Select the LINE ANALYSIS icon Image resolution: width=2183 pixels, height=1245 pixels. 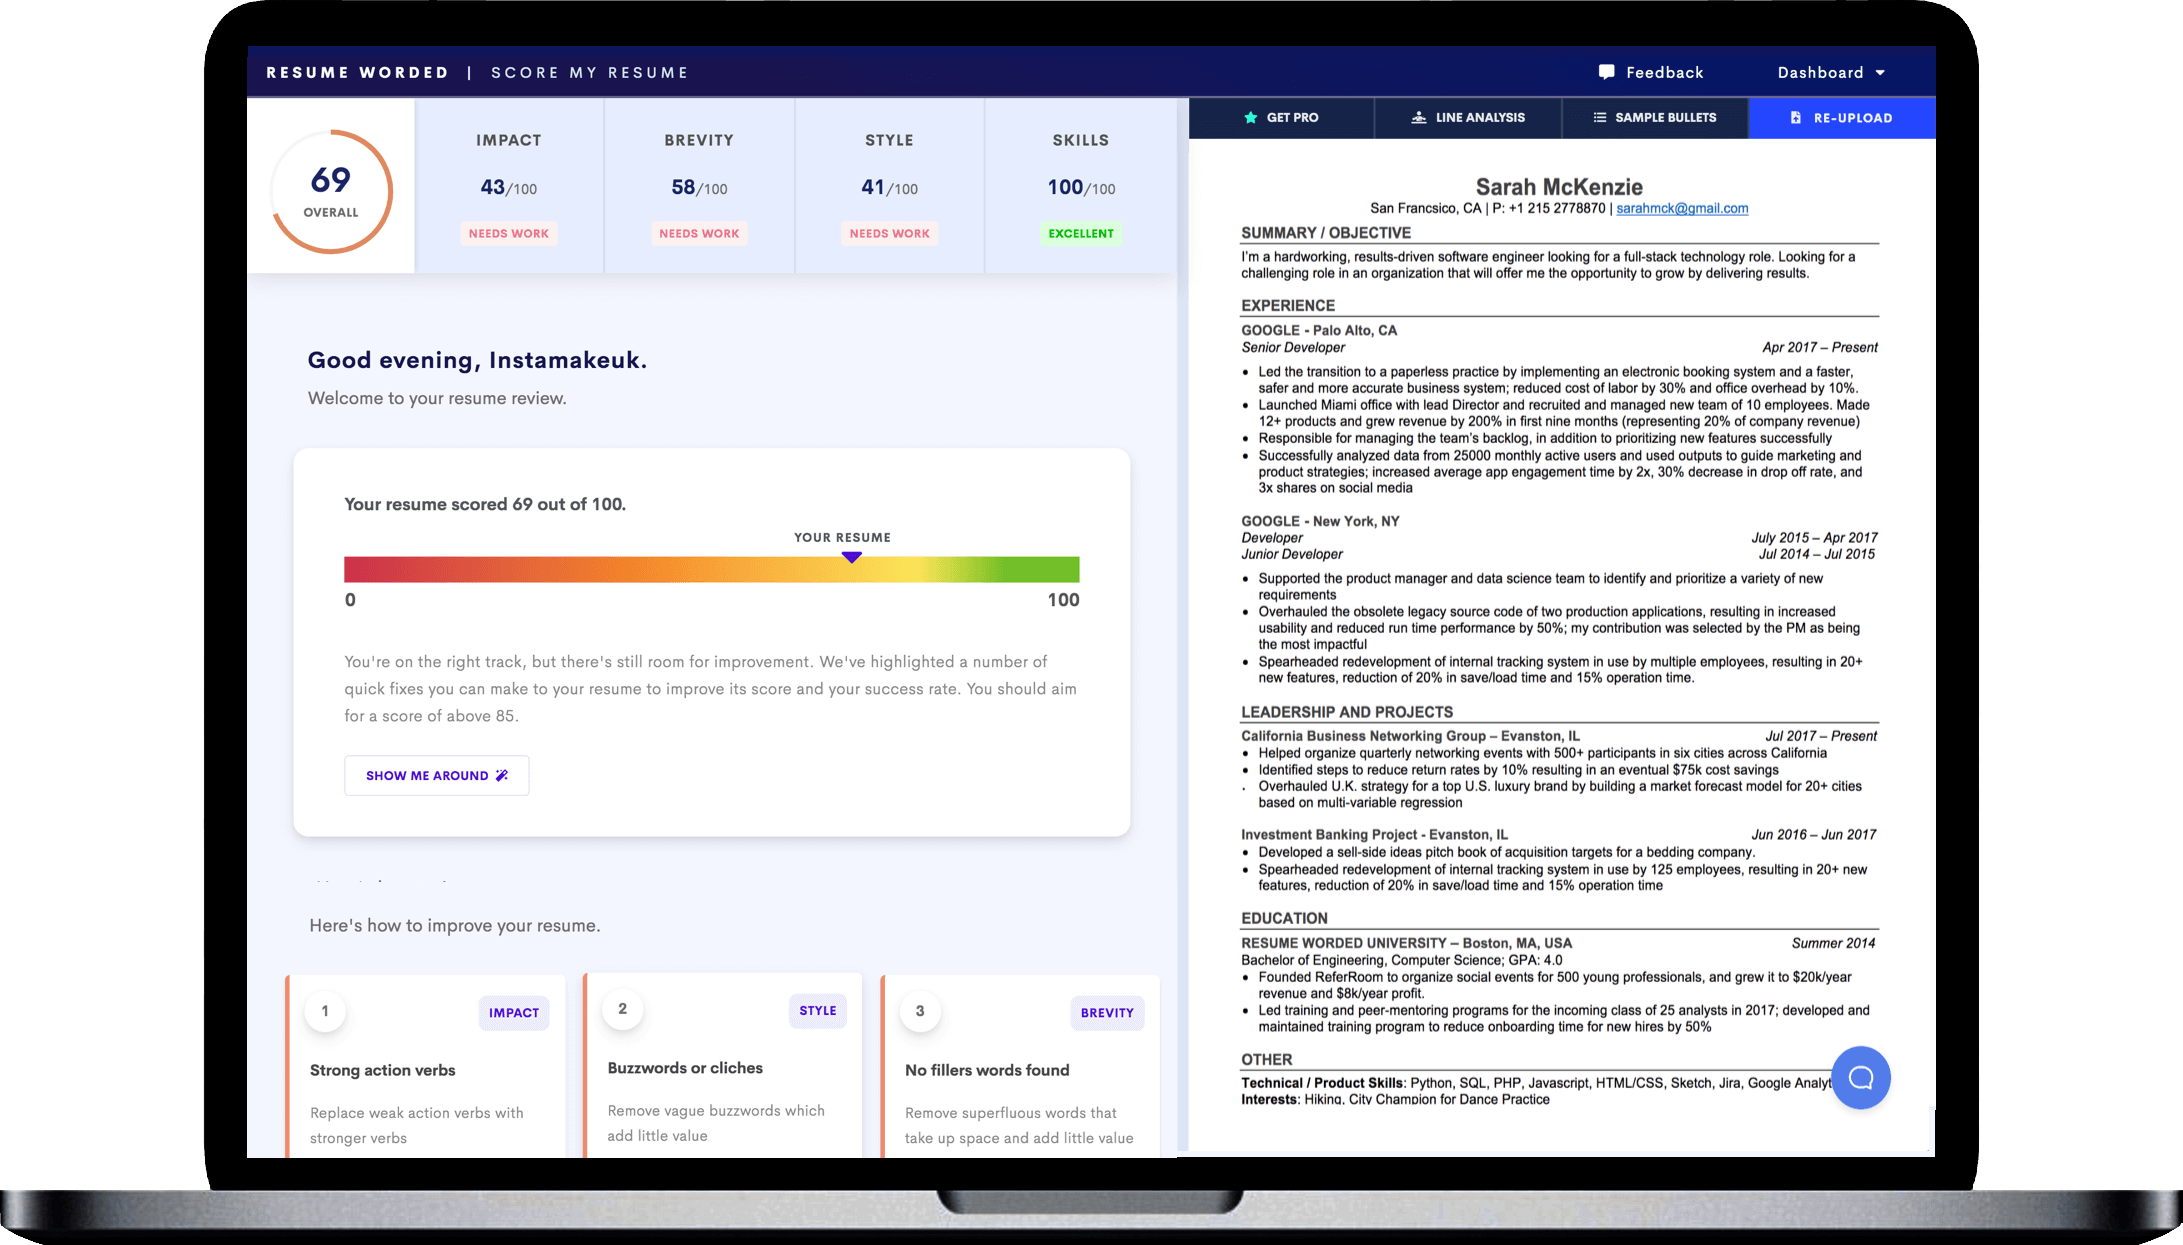pyautogui.click(x=1415, y=117)
